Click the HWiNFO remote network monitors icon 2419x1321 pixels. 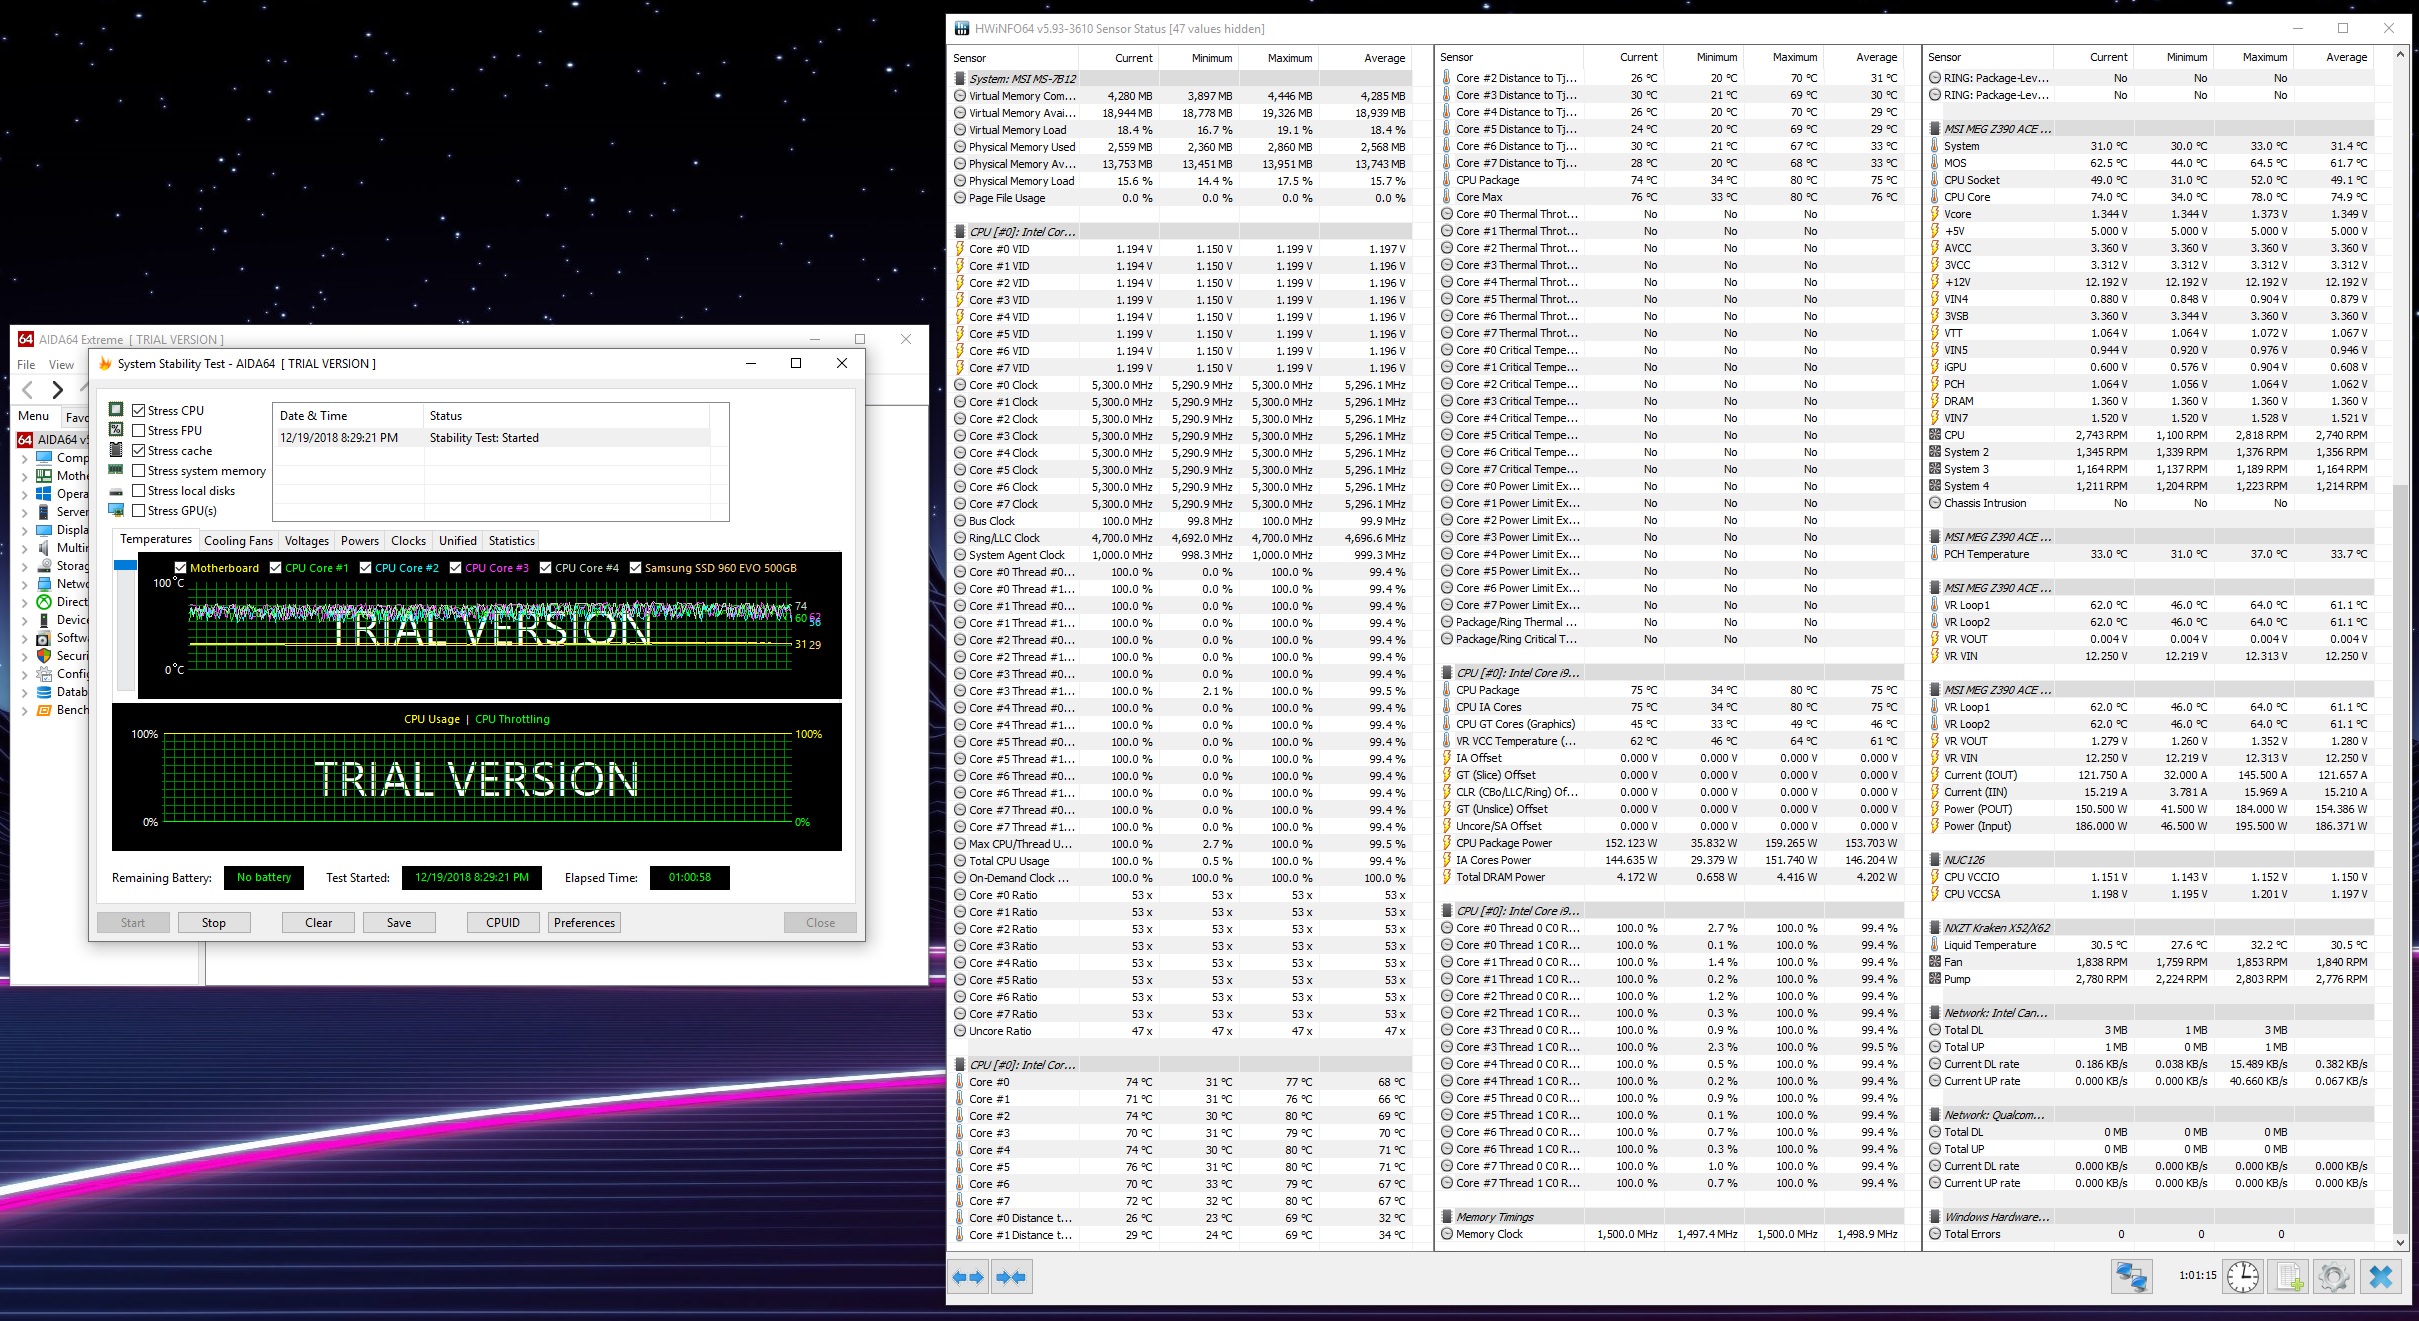(x=2131, y=1276)
